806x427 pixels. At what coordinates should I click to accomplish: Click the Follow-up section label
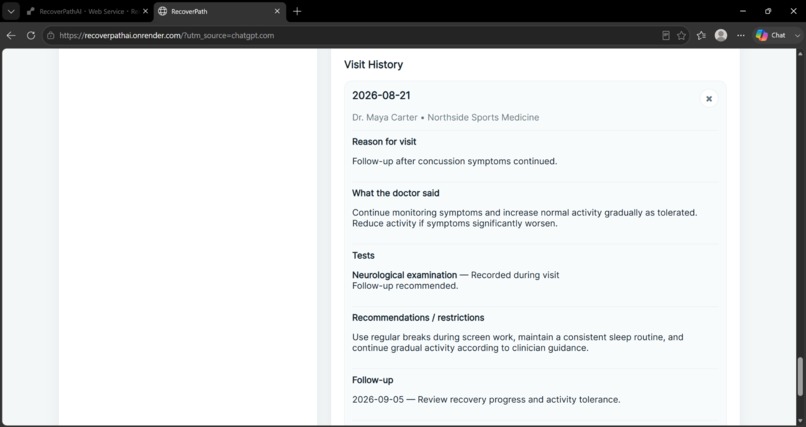tap(373, 380)
